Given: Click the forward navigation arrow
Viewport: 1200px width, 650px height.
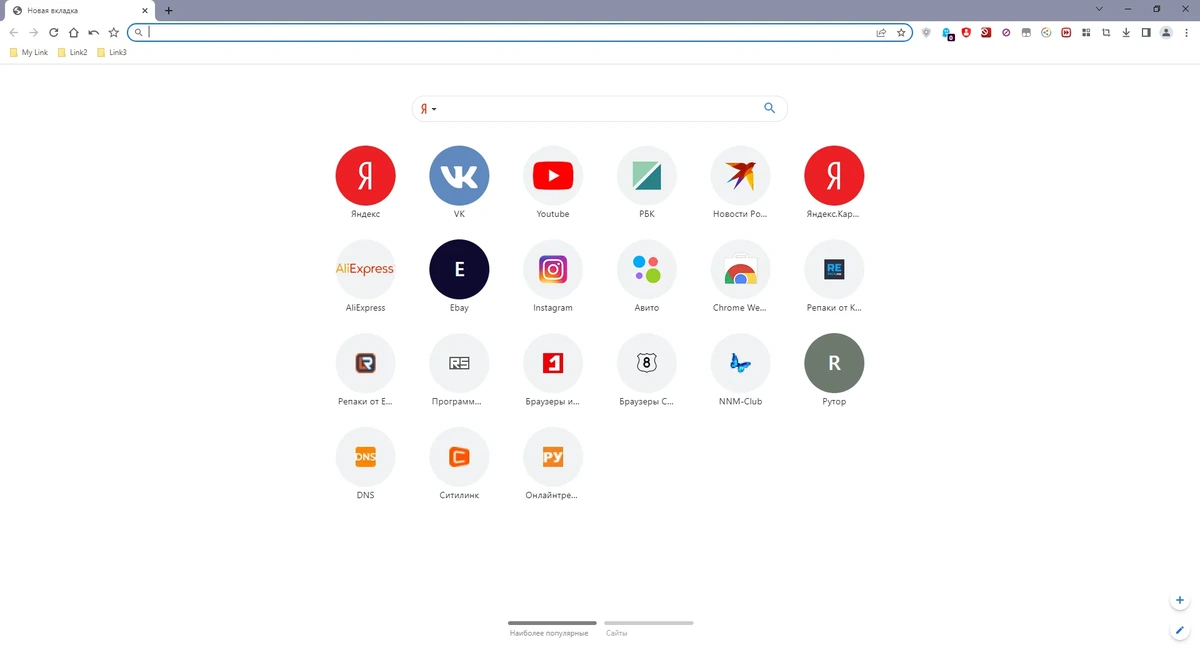Looking at the screenshot, I should click(x=34, y=32).
